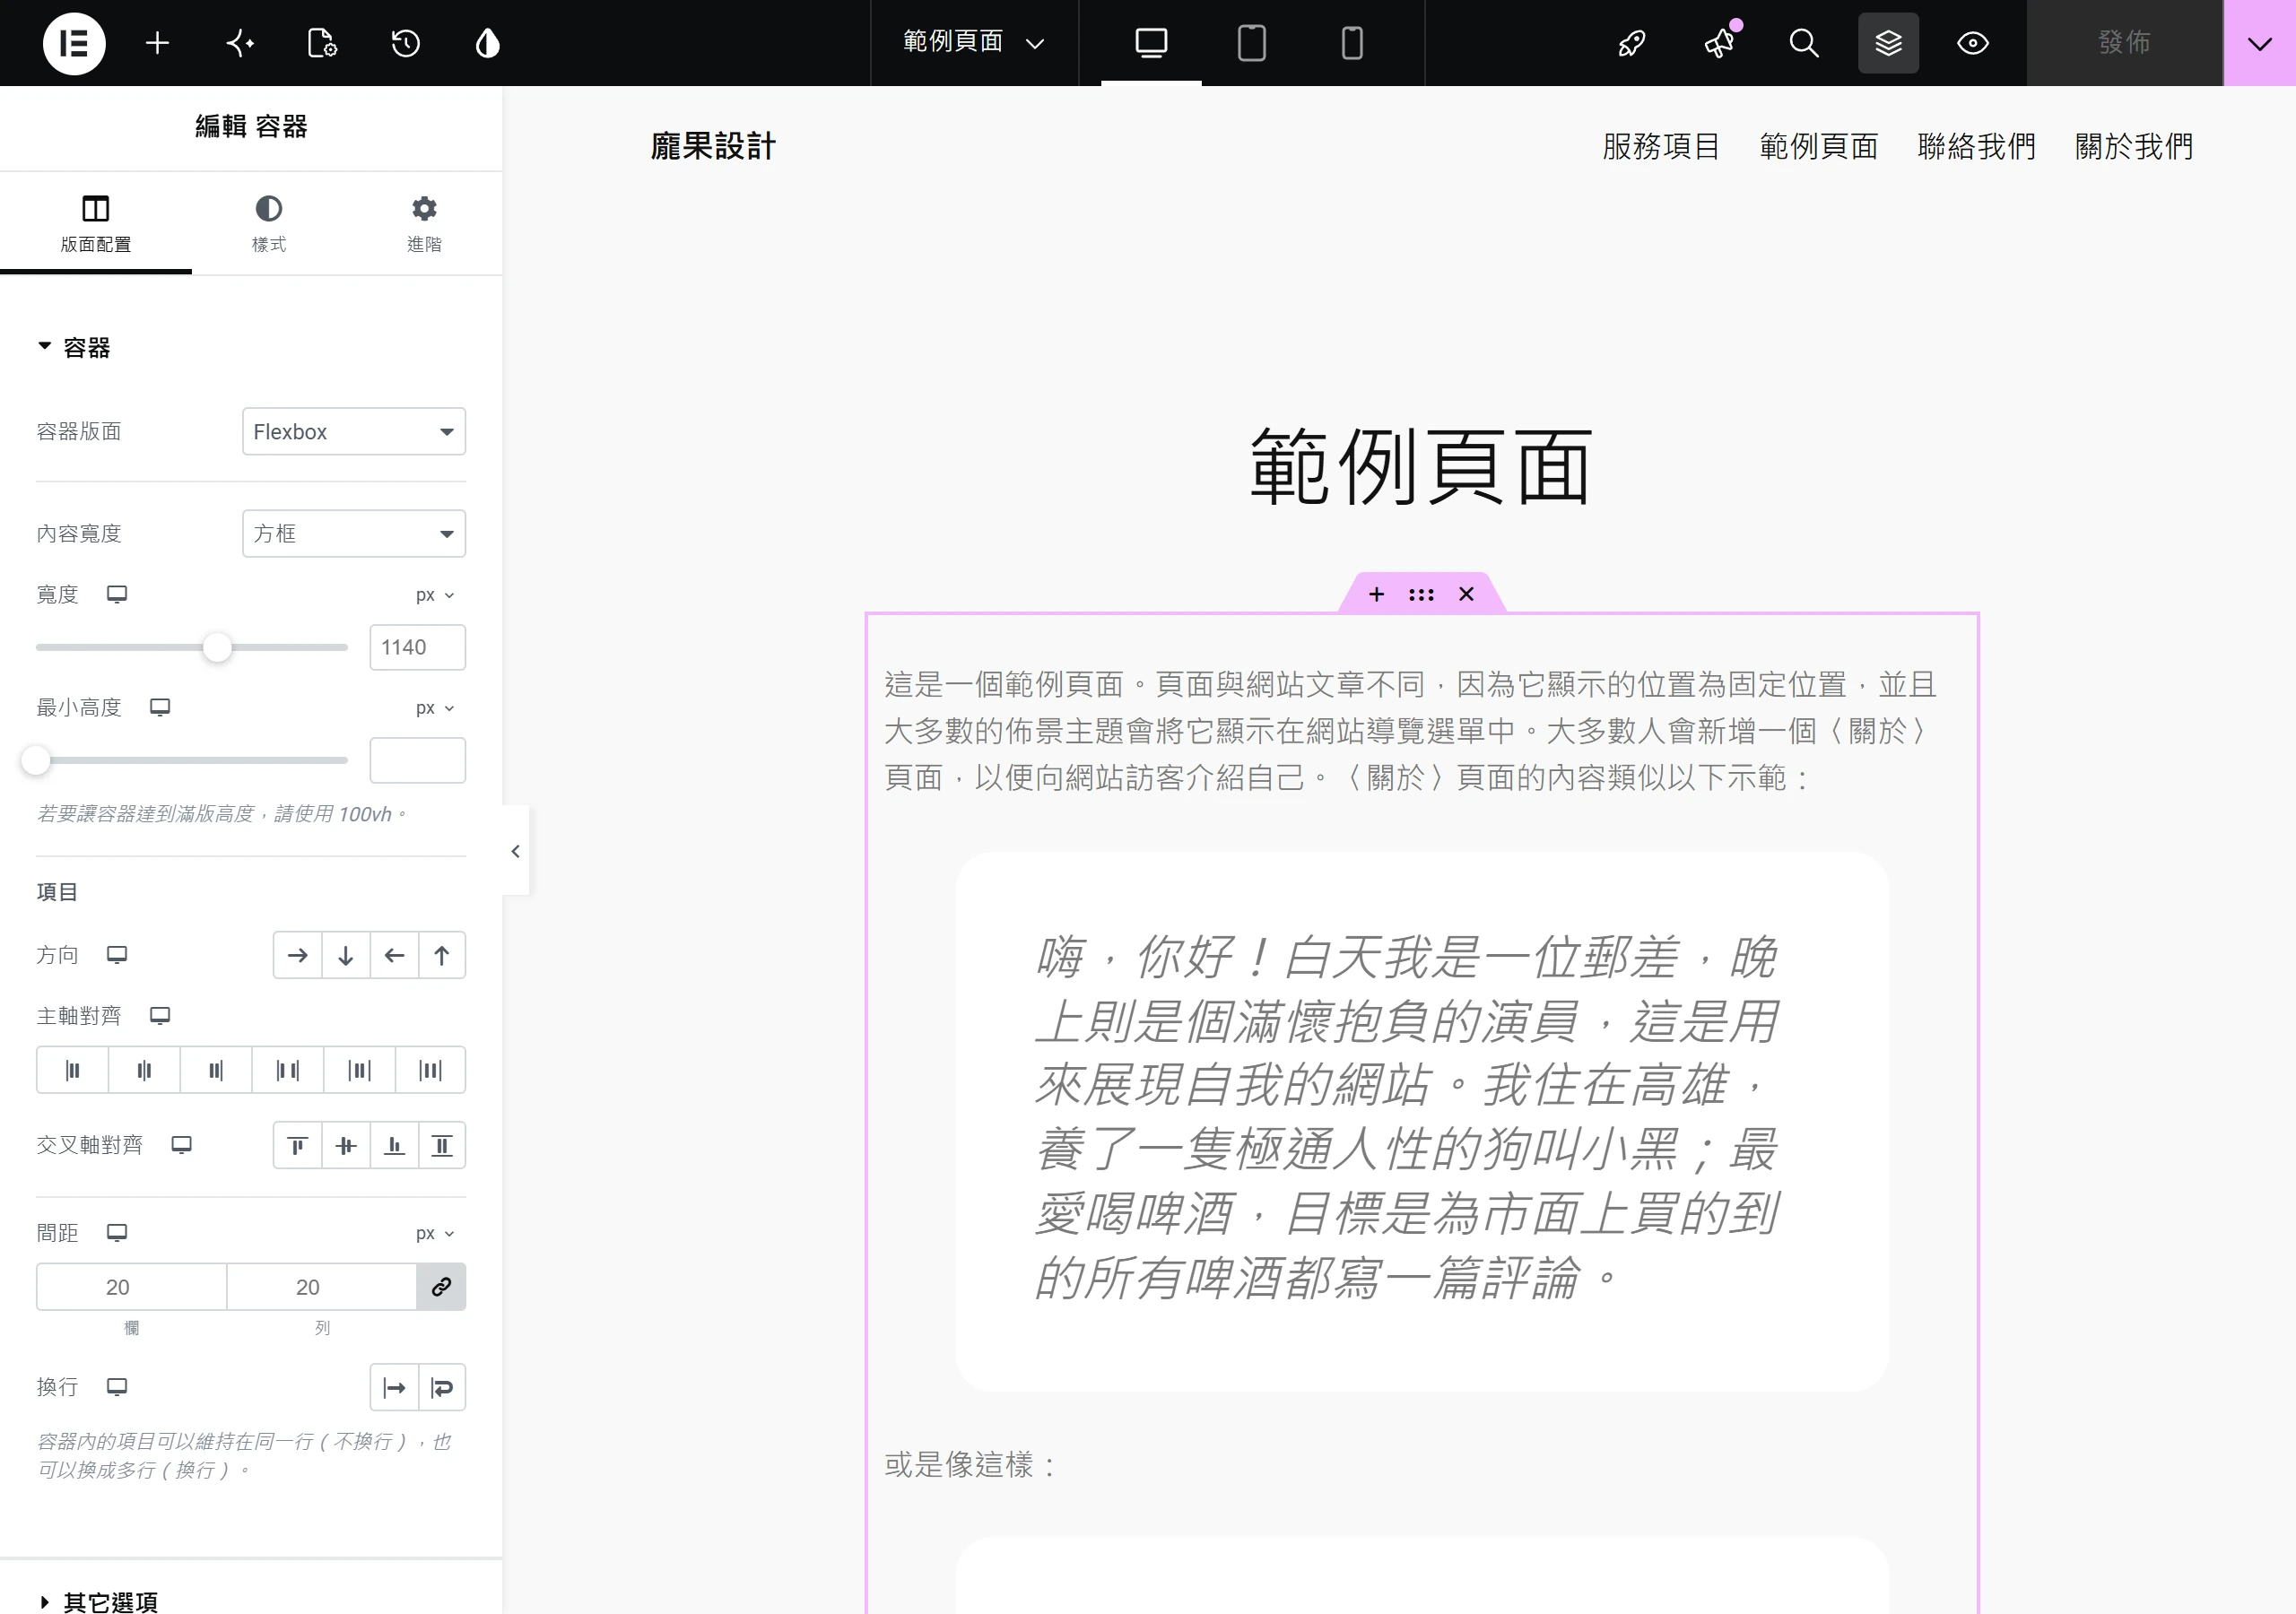Justify content space evenly
Screen dimensions: 2296x1614
point(431,1070)
